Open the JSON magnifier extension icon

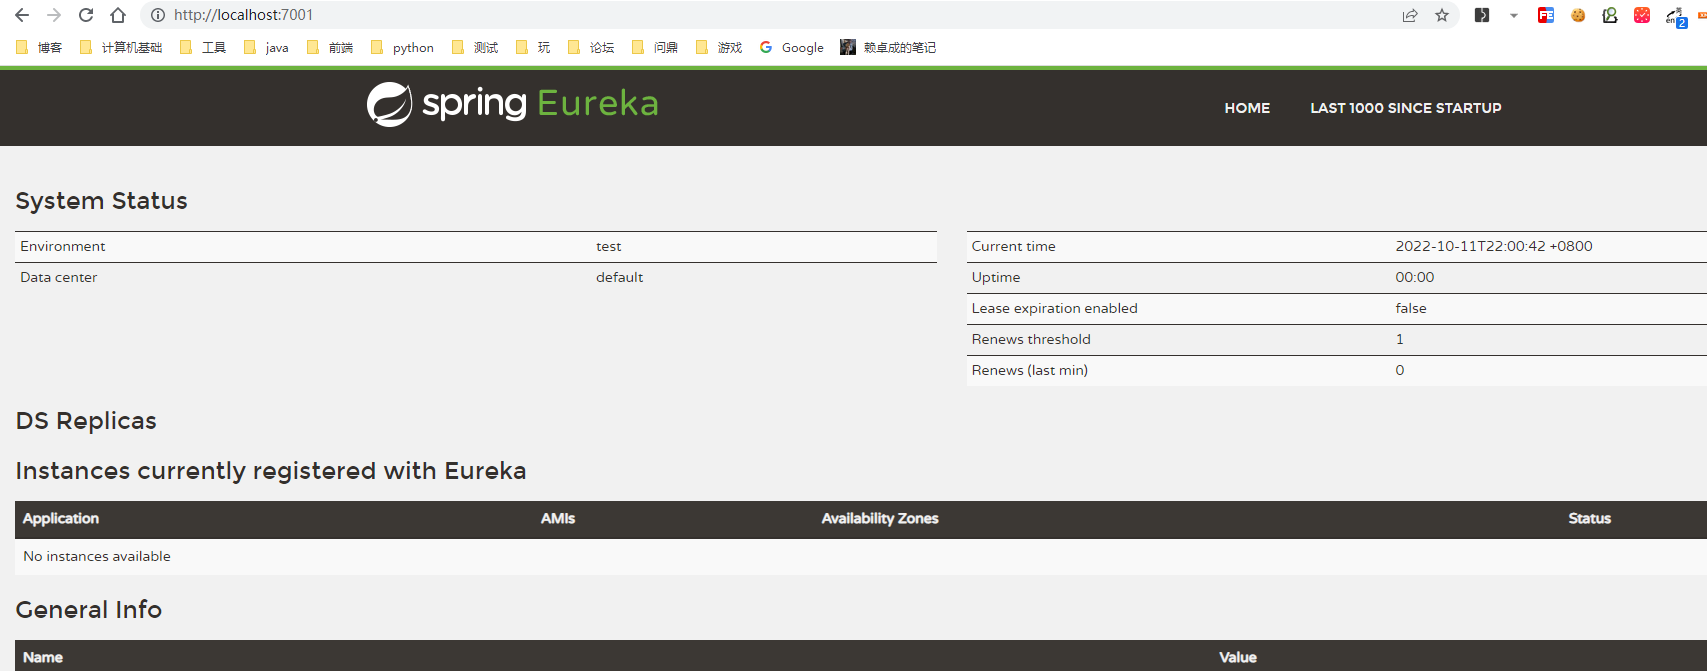click(x=1610, y=15)
